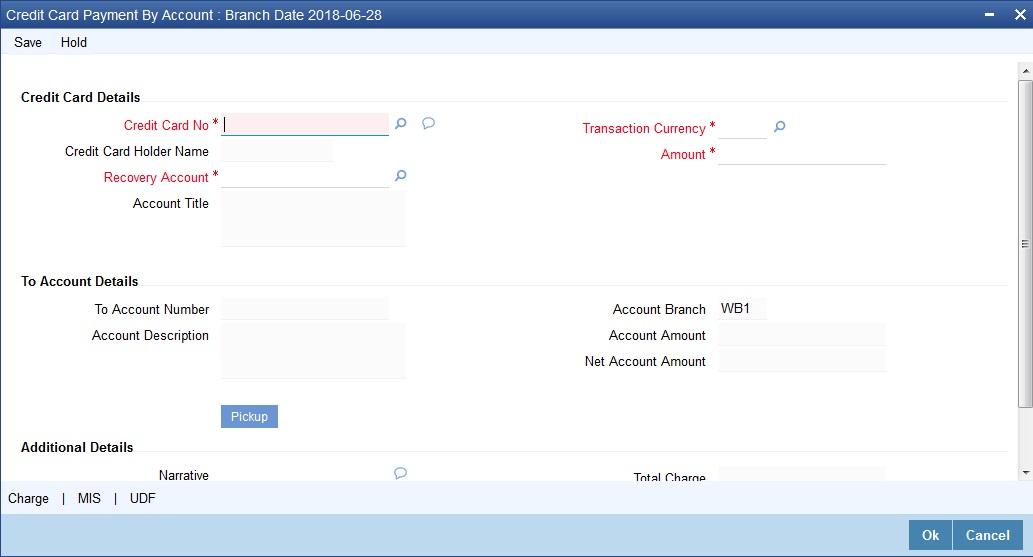Open Recovery Account lookup search icon
Image resolution: width=1033 pixels, height=557 pixels.
click(x=401, y=175)
